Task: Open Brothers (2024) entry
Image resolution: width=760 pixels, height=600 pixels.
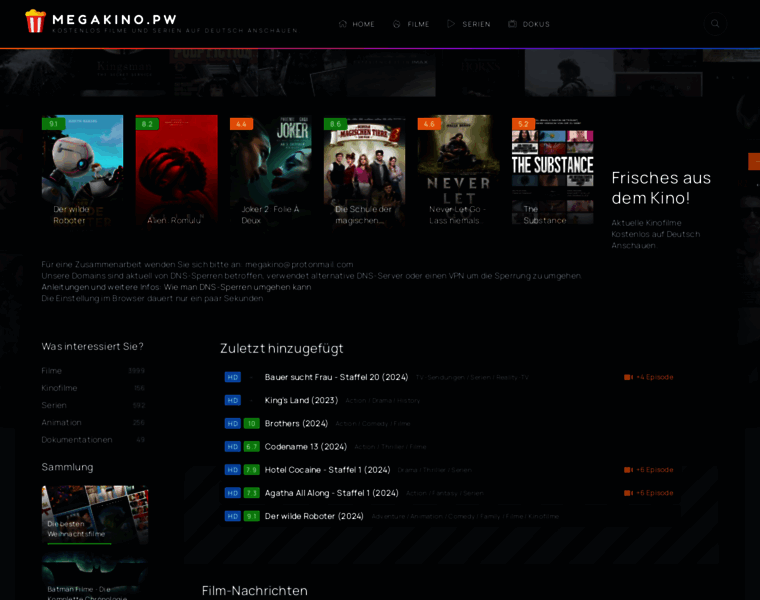Action: click(x=296, y=424)
